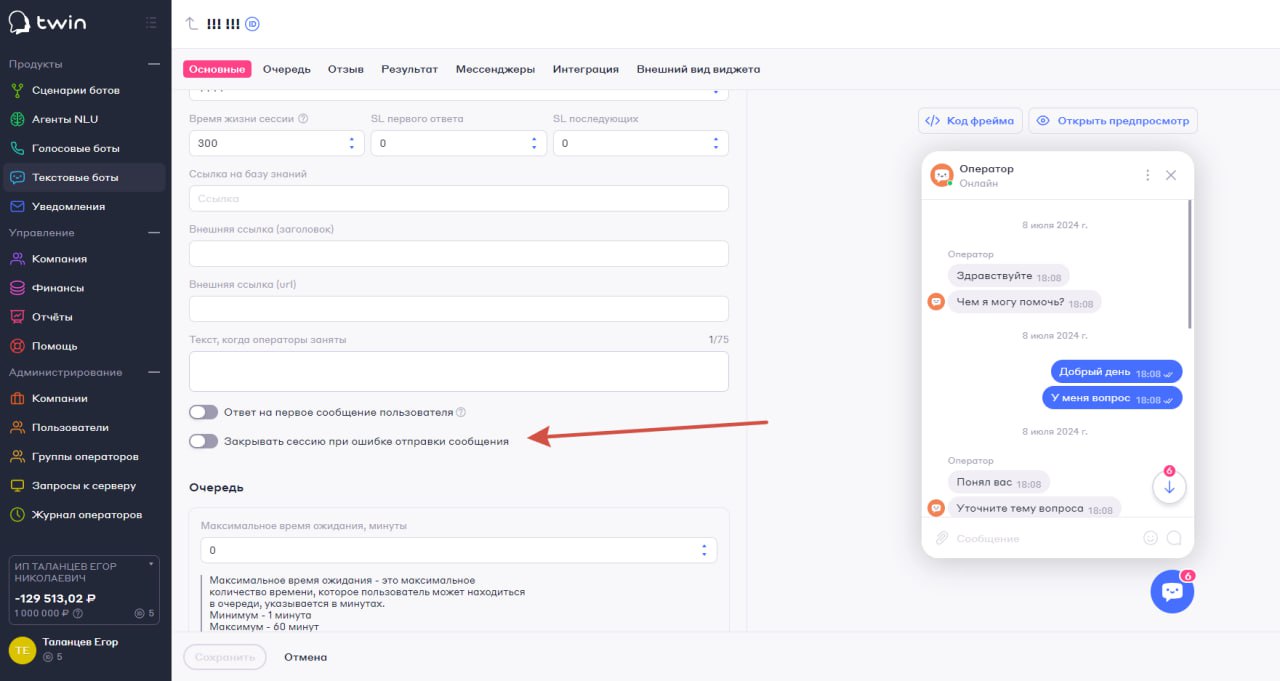Switch to the Мессенджеры tab
Screen dimensions: 1280x681
(x=495, y=69)
